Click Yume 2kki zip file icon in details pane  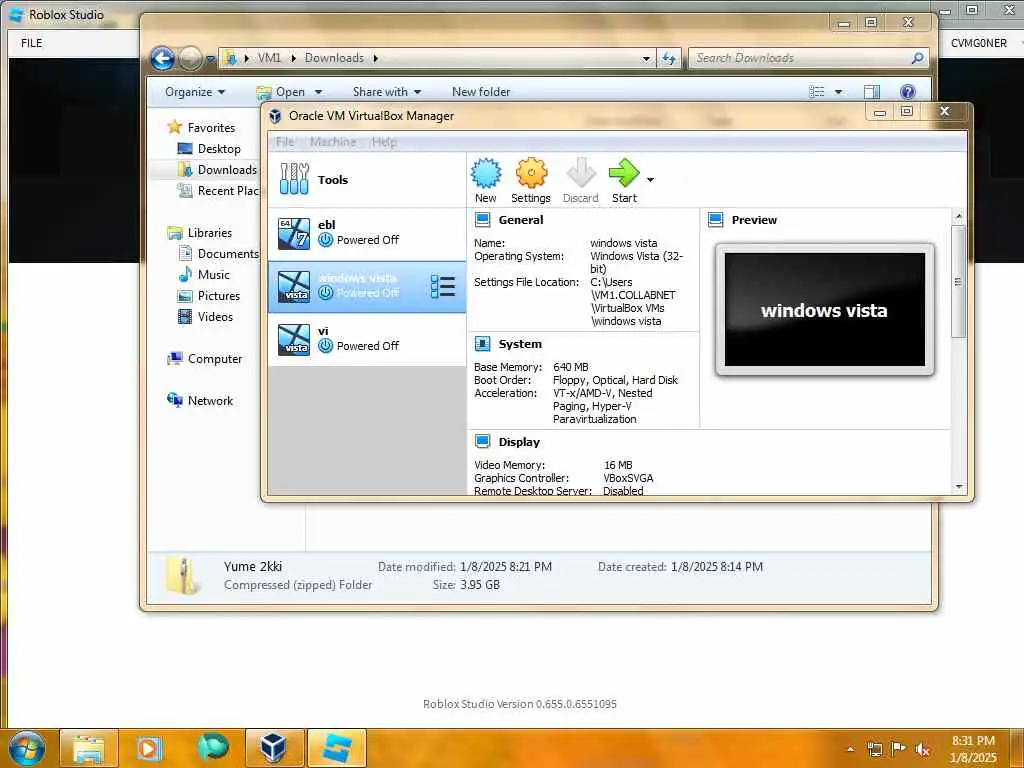point(182,575)
